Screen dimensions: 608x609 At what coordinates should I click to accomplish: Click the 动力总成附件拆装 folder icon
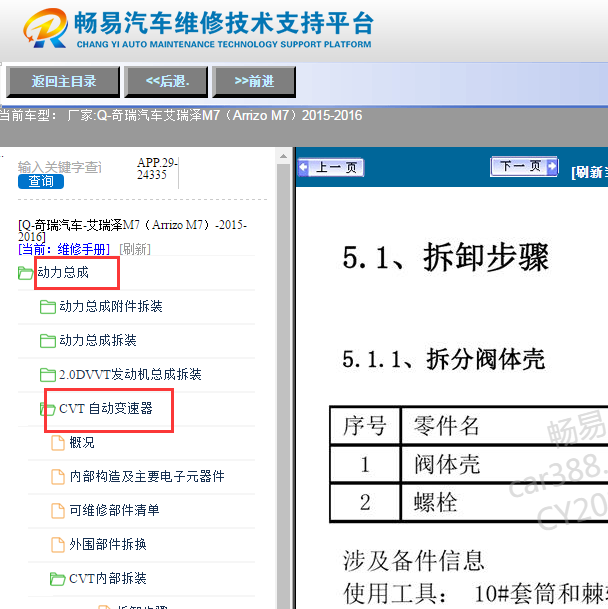48,307
